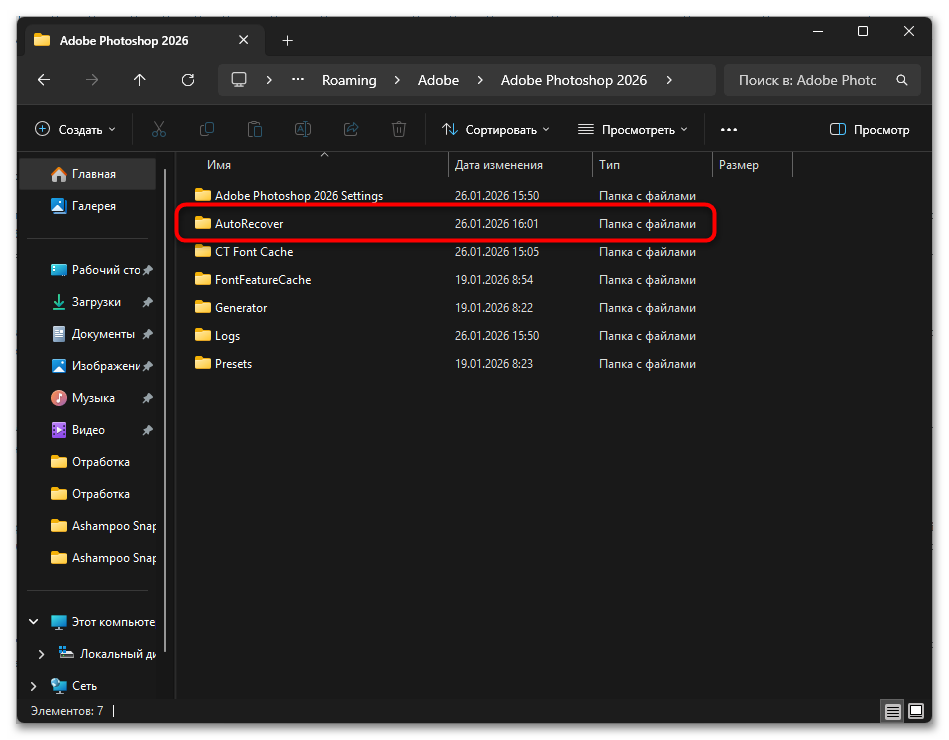
Task: Open the more options ellipsis menu
Action: pos(729,129)
